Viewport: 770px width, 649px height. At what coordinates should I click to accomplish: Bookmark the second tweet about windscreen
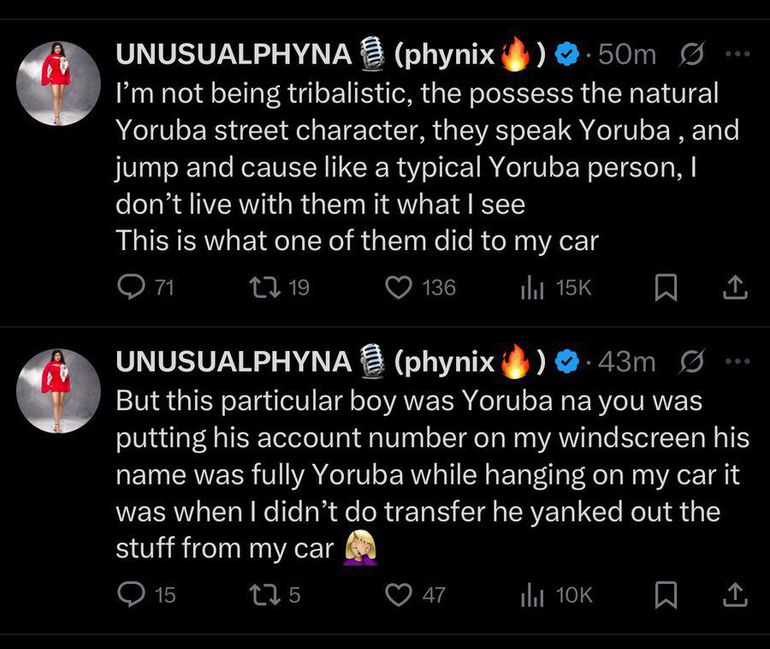coord(664,595)
